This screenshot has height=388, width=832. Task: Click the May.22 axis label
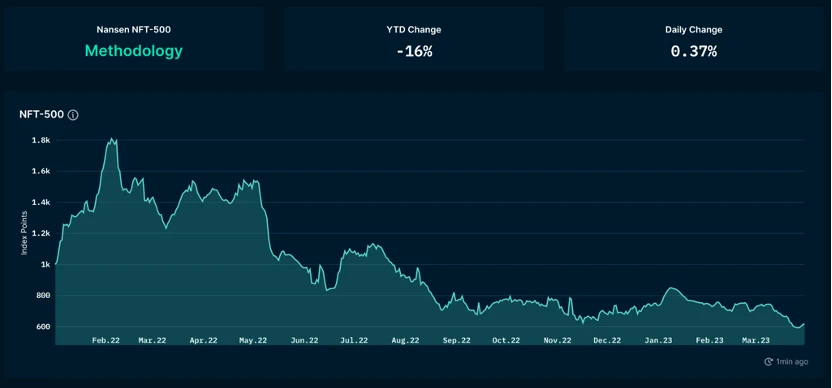253,341
